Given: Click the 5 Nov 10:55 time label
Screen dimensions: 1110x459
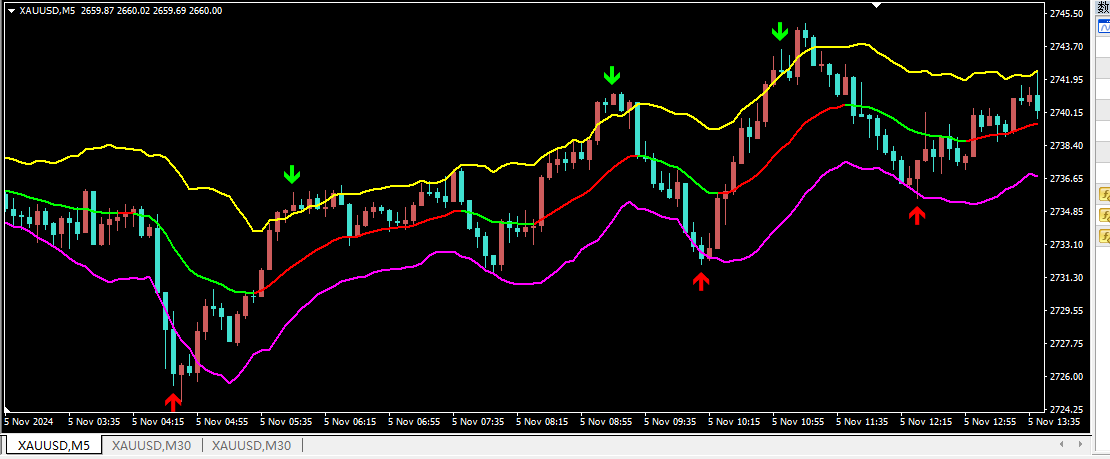Looking at the screenshot, I should [x=799, y=421].
